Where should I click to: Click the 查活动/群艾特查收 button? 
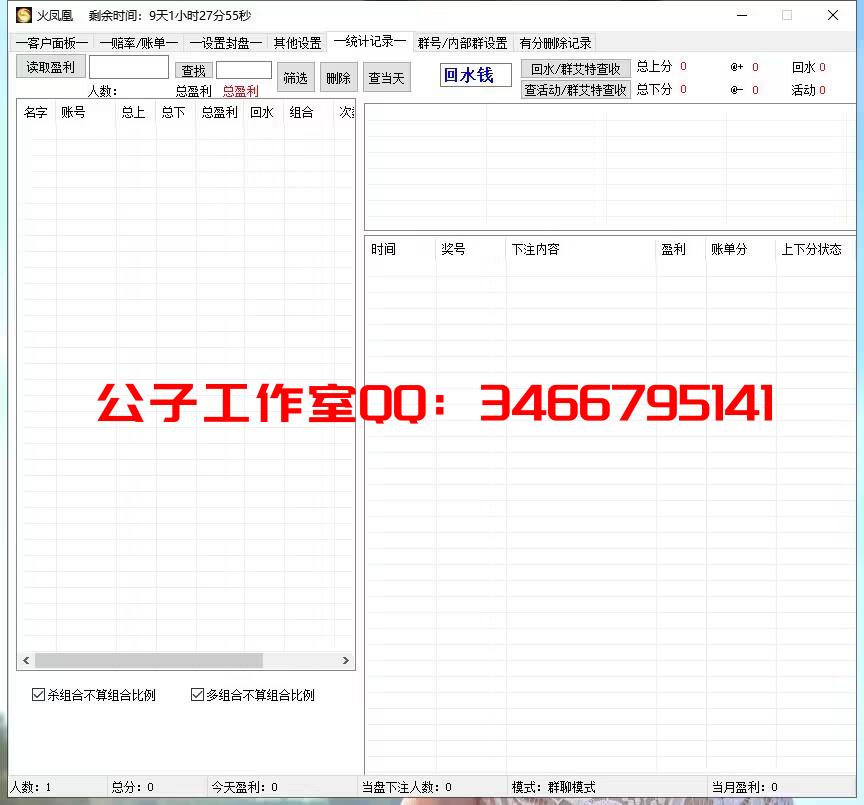pos(576,90)
